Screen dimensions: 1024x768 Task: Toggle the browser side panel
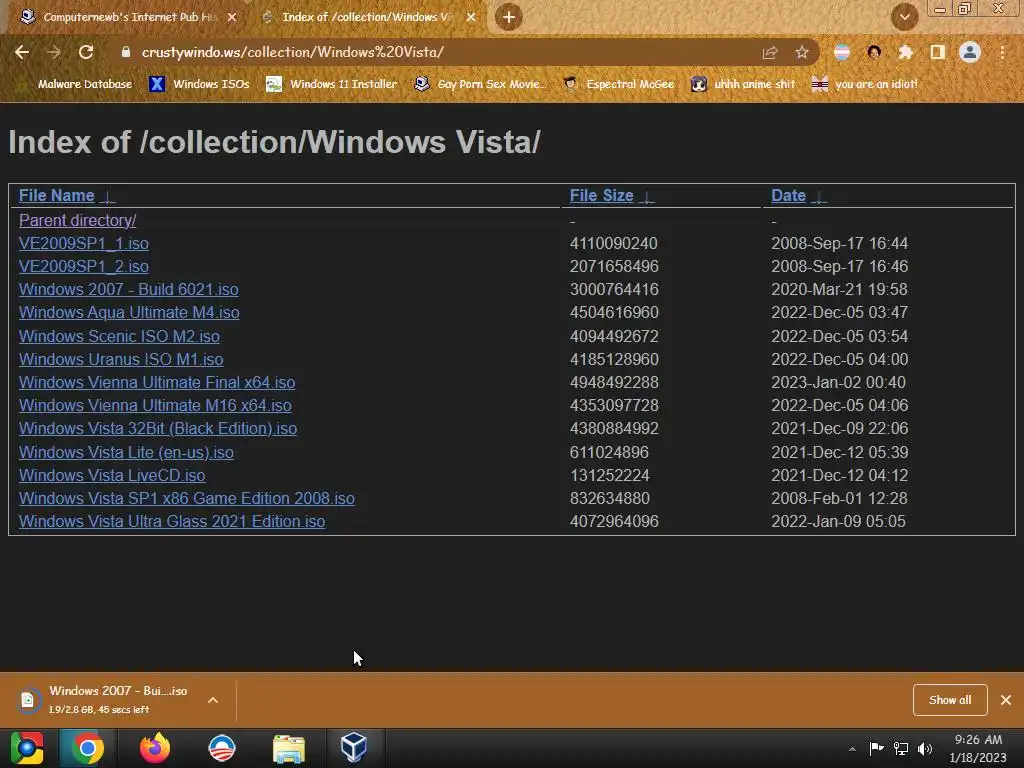pyautogui.click(x=938, y=52)
